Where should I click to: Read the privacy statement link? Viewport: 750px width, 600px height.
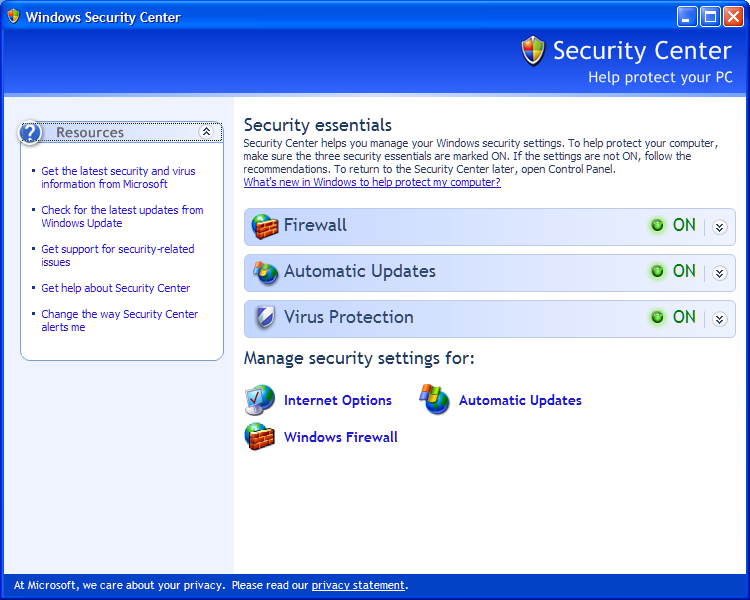[358, 586]
